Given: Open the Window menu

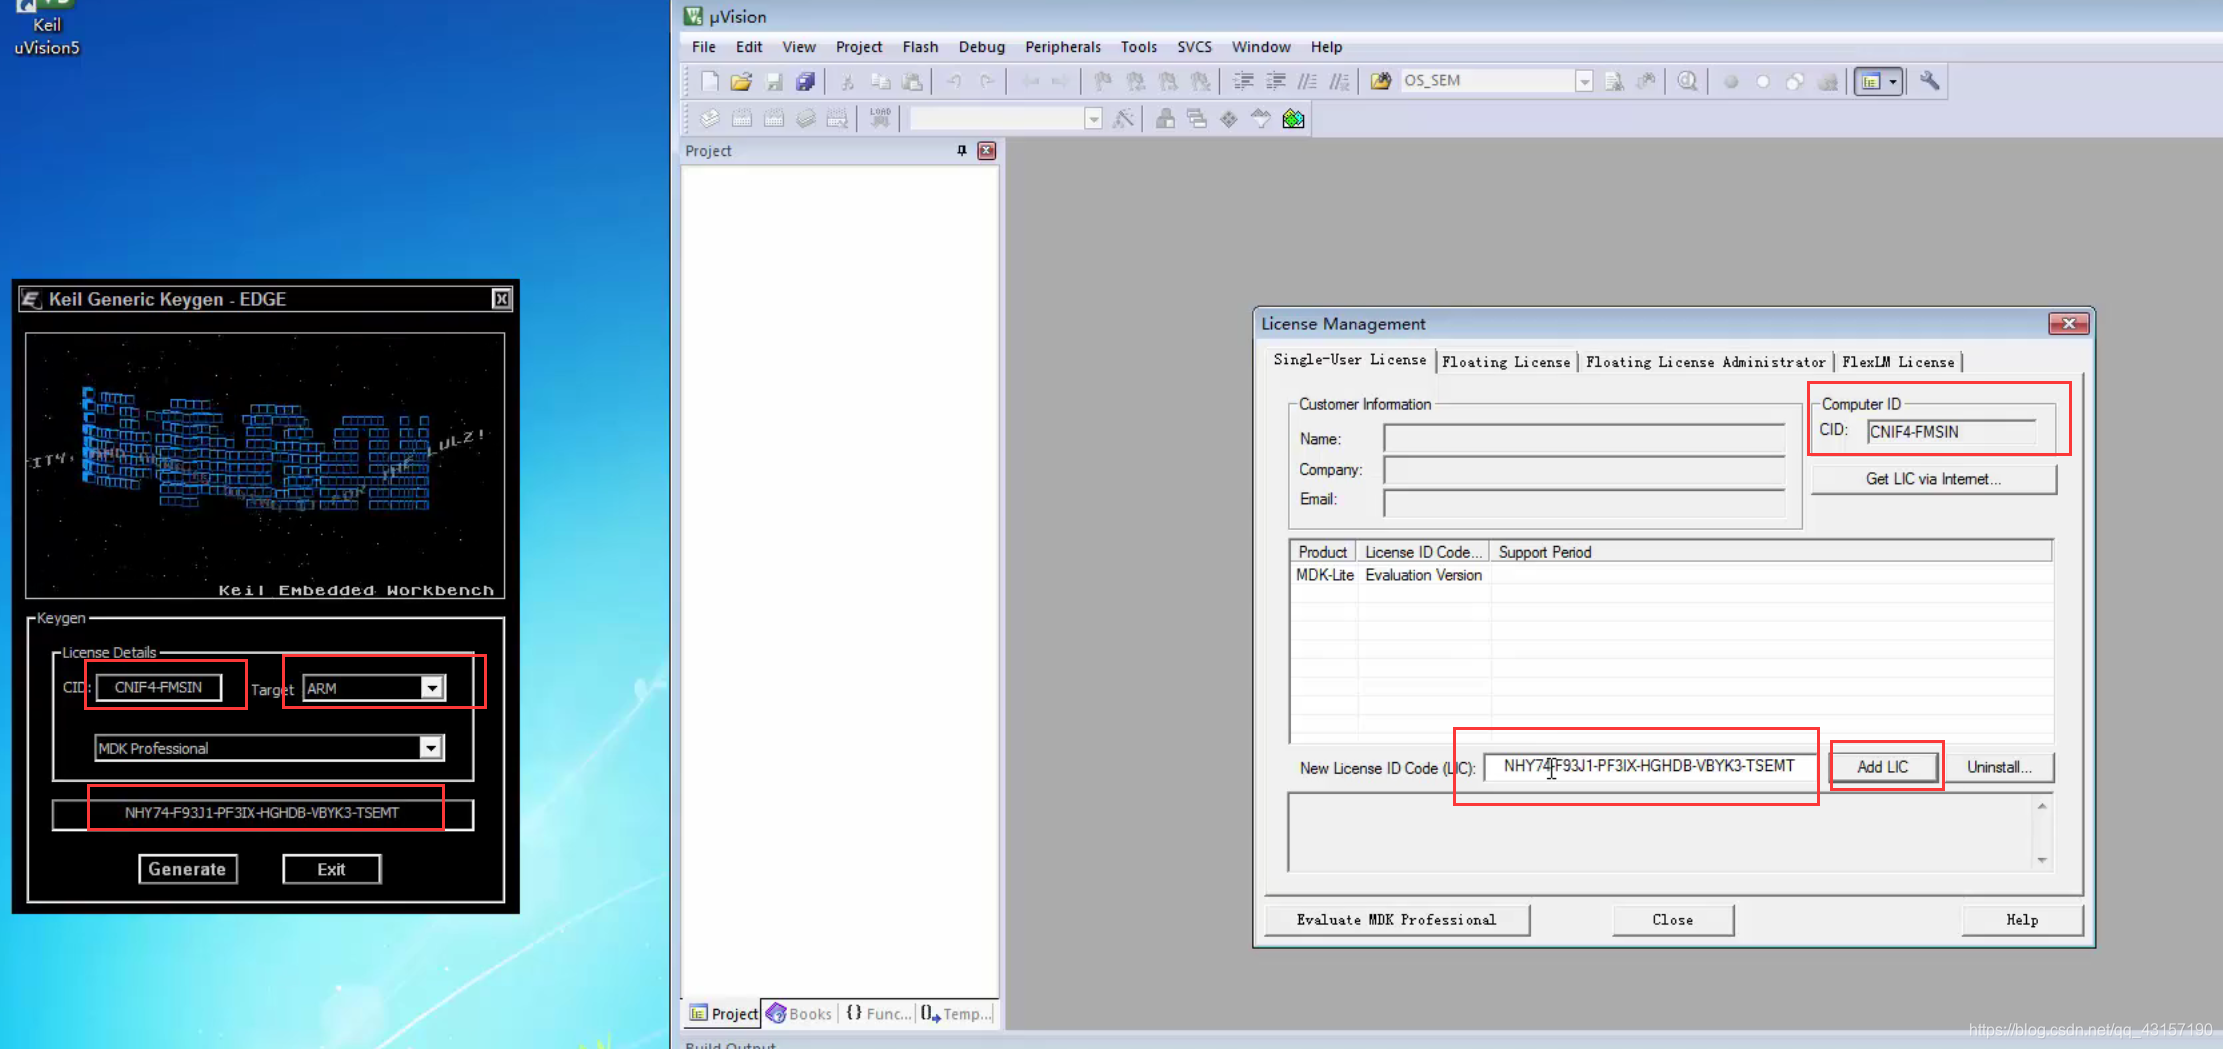Looking at the screenshot, I should (1261, 47).
